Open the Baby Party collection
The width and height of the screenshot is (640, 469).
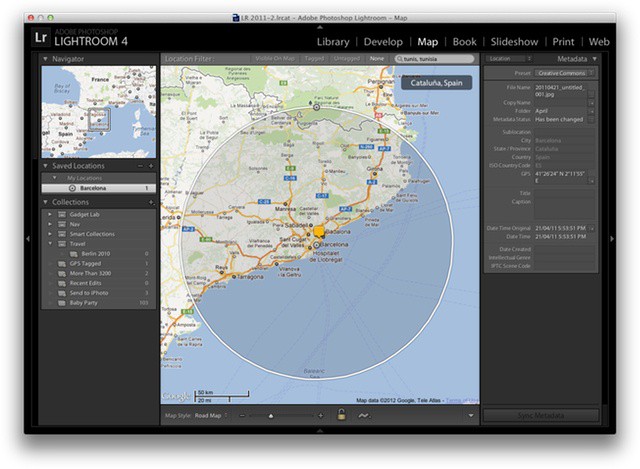click(x=83, y=303)
